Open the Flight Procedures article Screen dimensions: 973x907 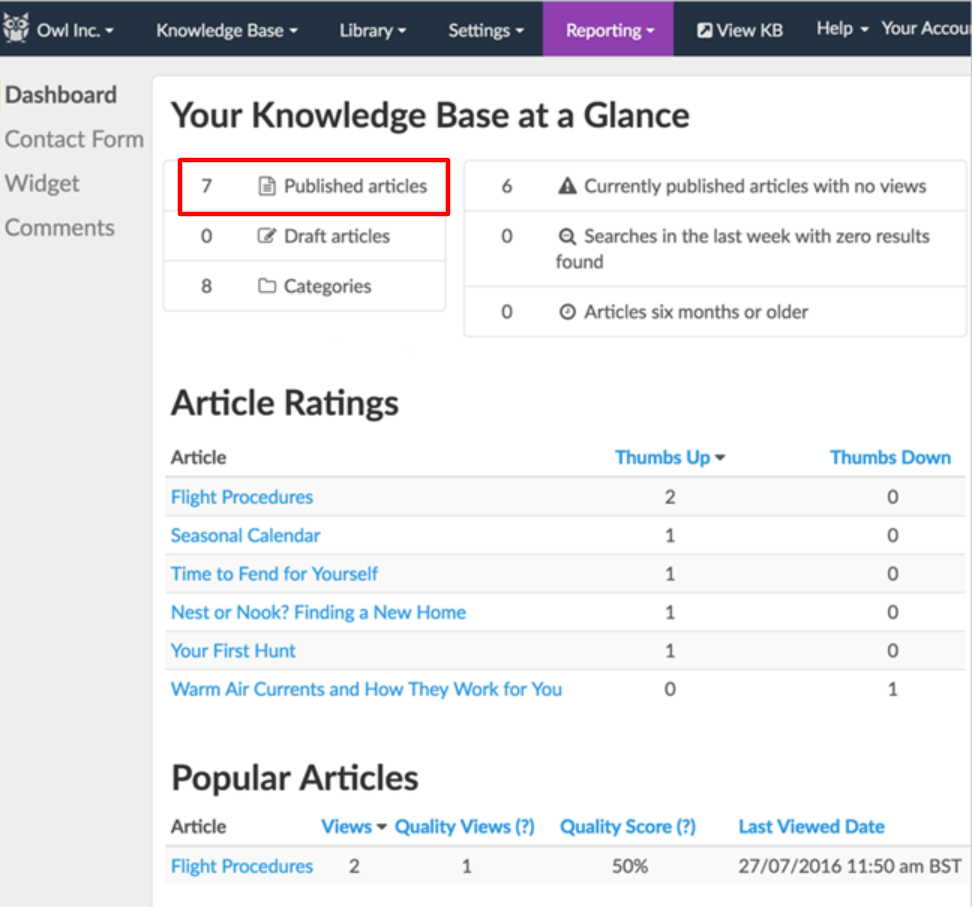pos(242,497)
